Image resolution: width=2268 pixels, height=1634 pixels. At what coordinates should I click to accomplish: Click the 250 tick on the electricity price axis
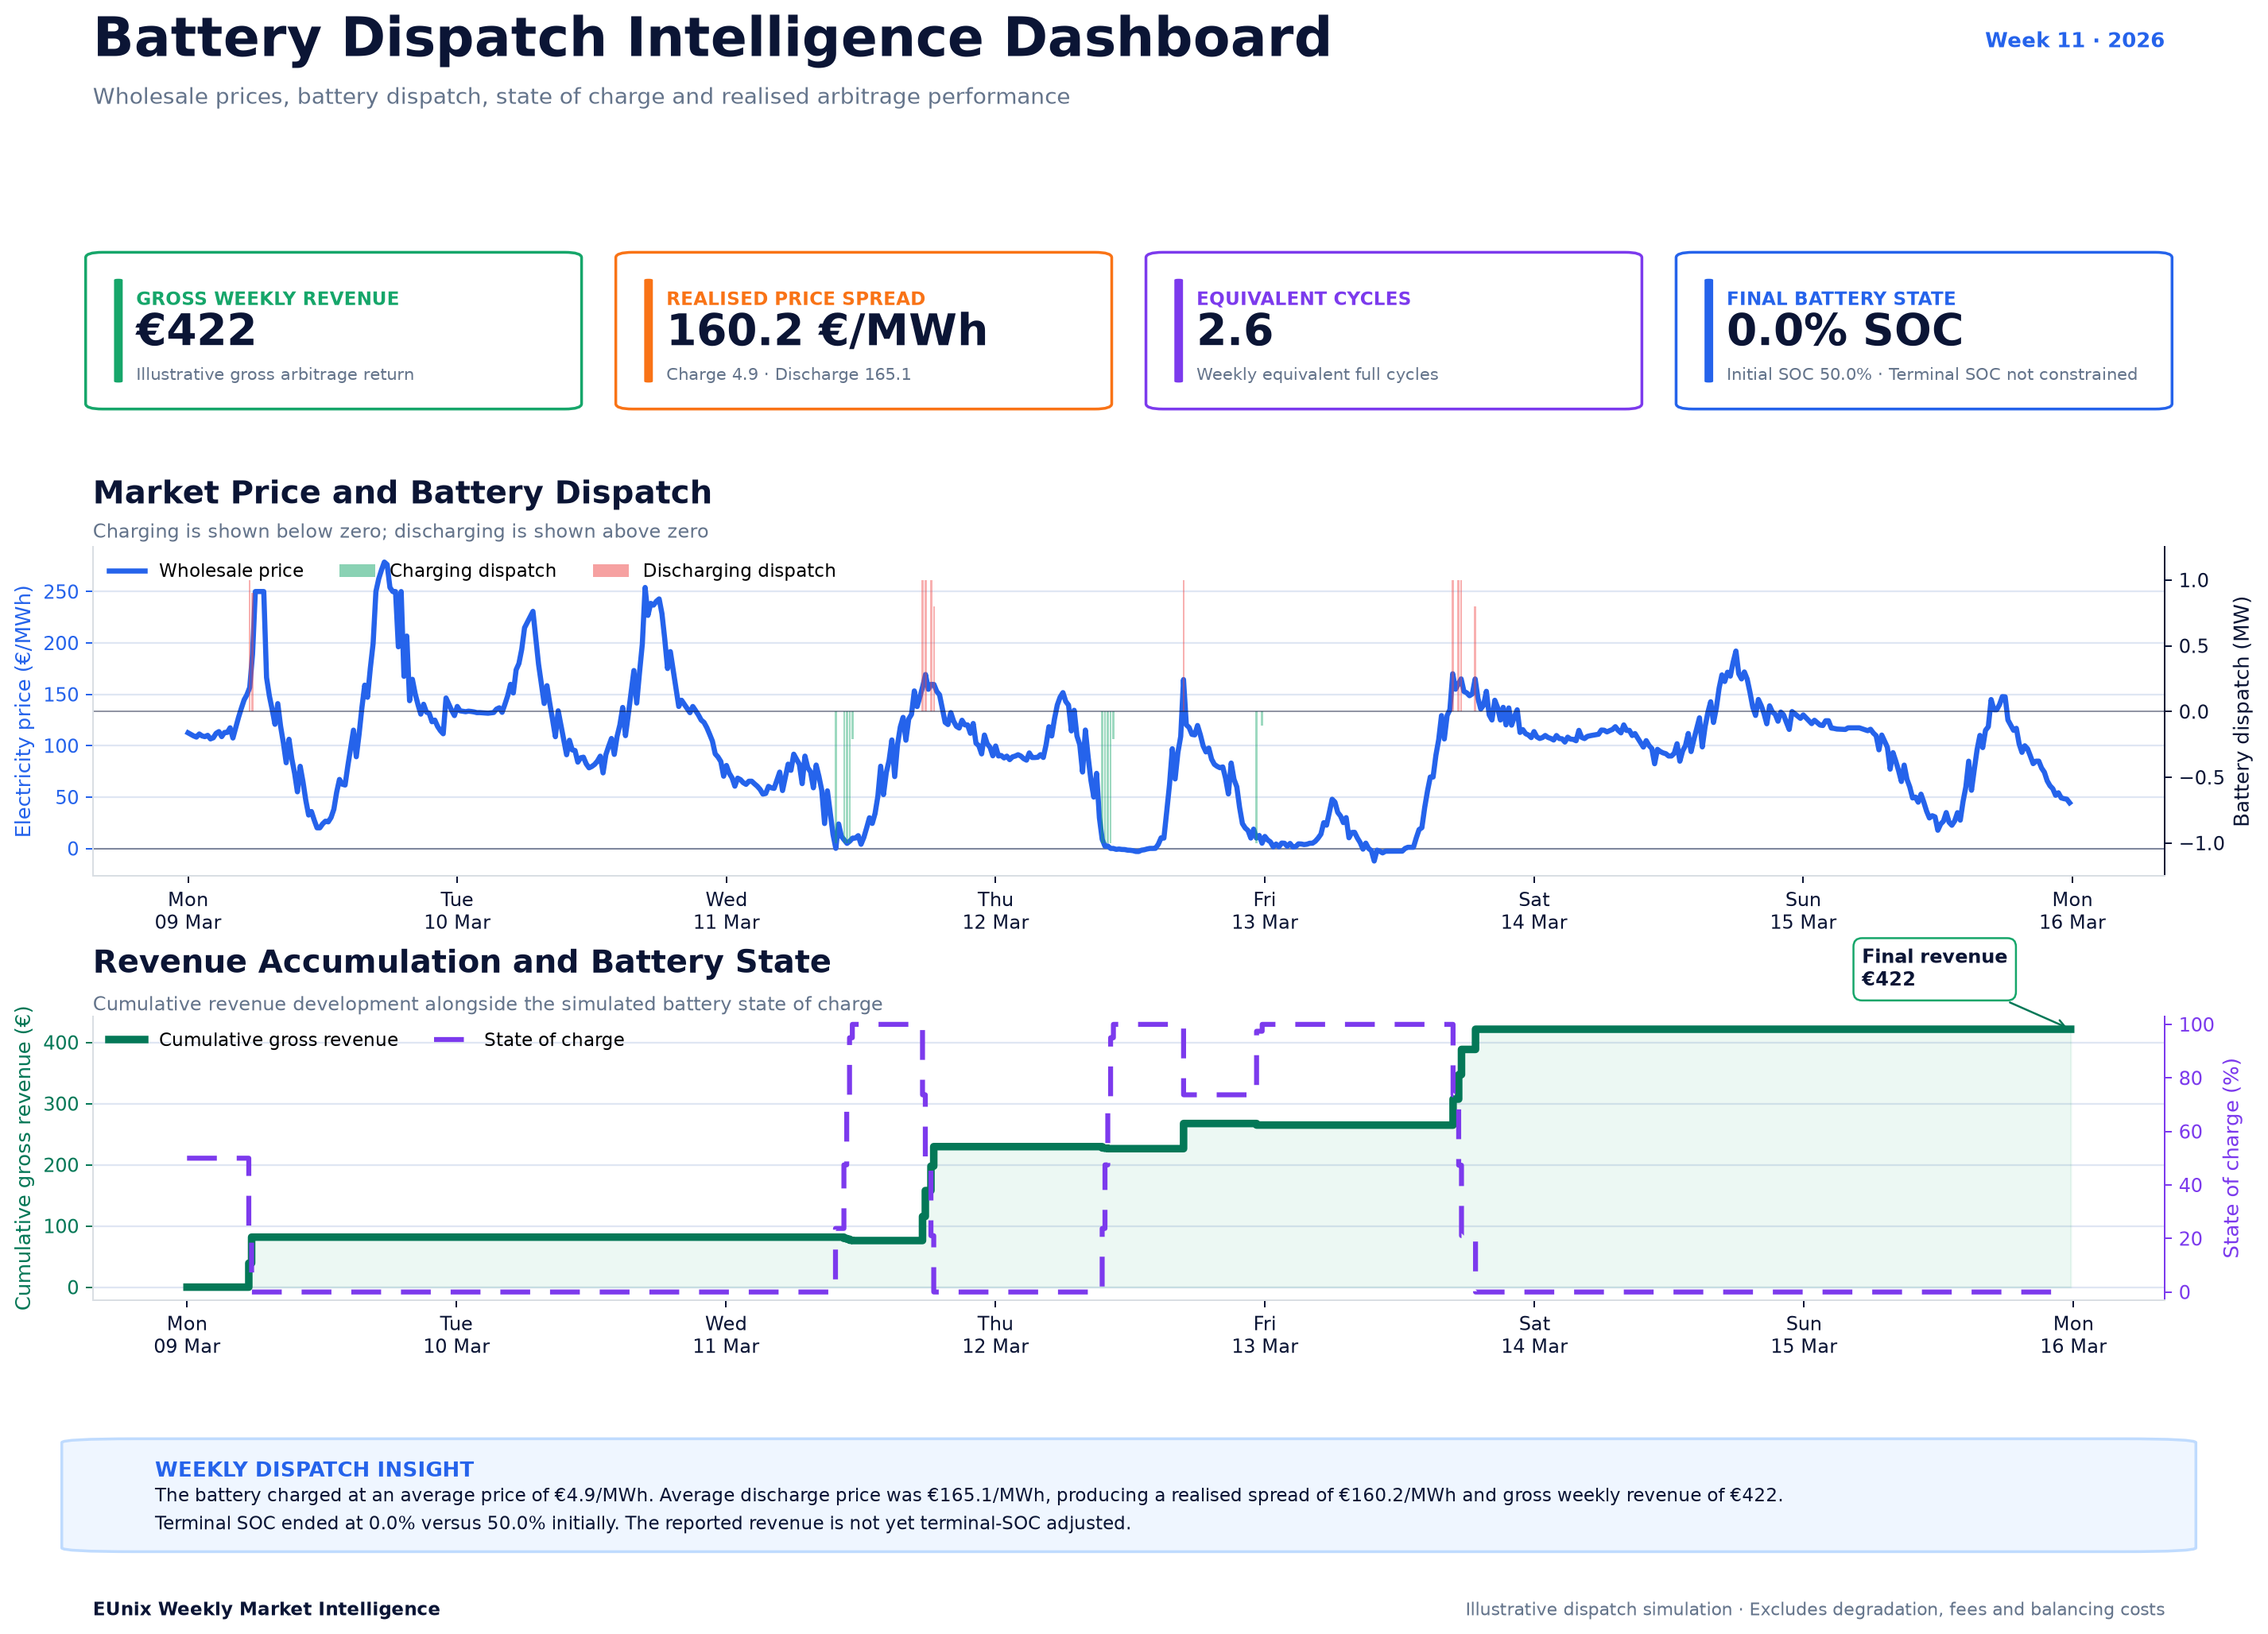coord(61,592)
